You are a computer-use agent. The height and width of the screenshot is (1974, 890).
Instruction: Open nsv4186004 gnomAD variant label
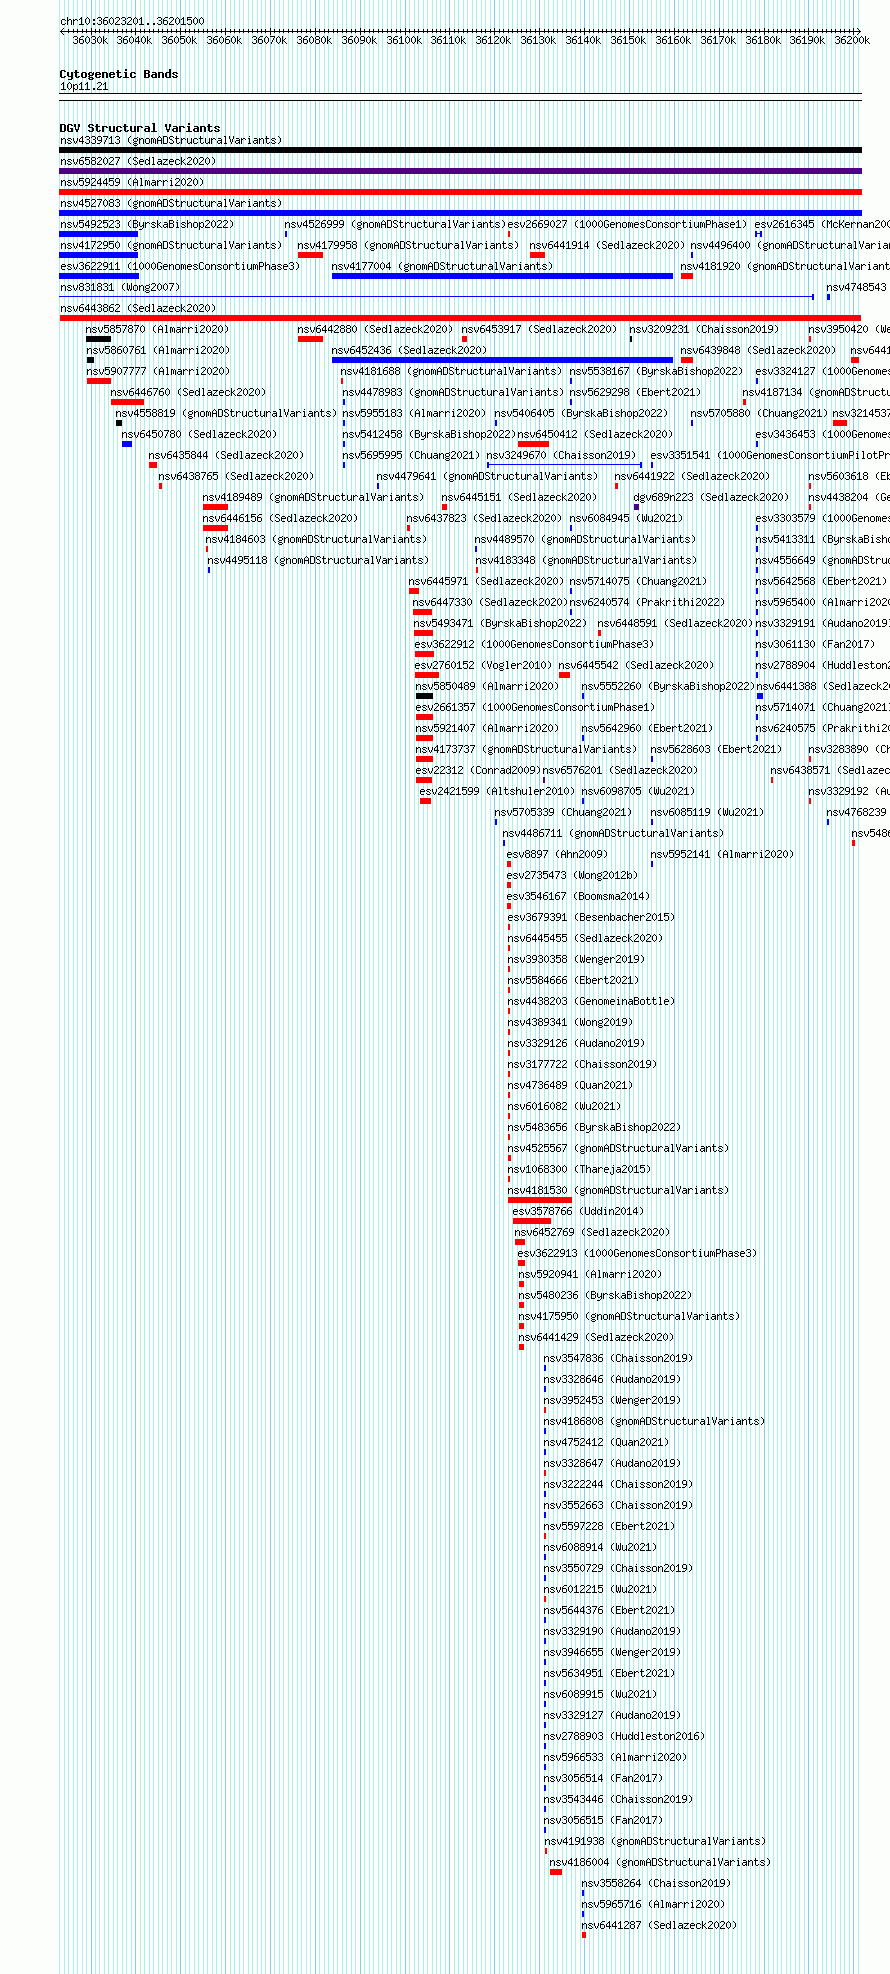pos(661,1862)
